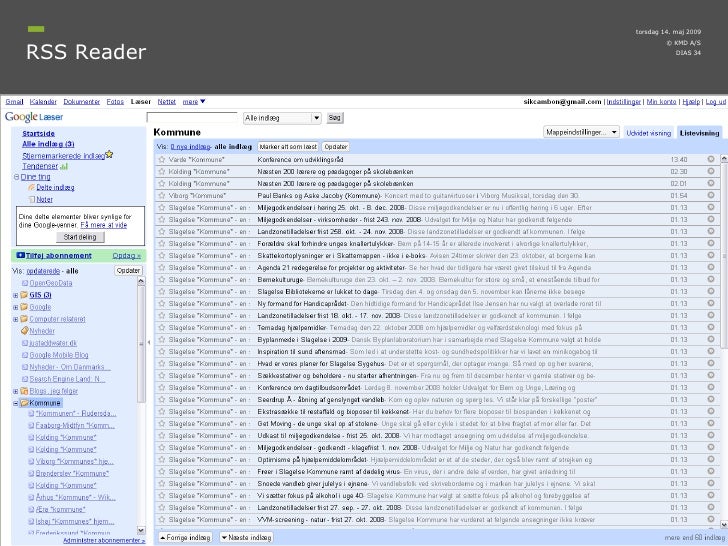The height and width of the screenshot is (546, 728).
Task: Switch to Udvidet visning tab
Action: 649,133
